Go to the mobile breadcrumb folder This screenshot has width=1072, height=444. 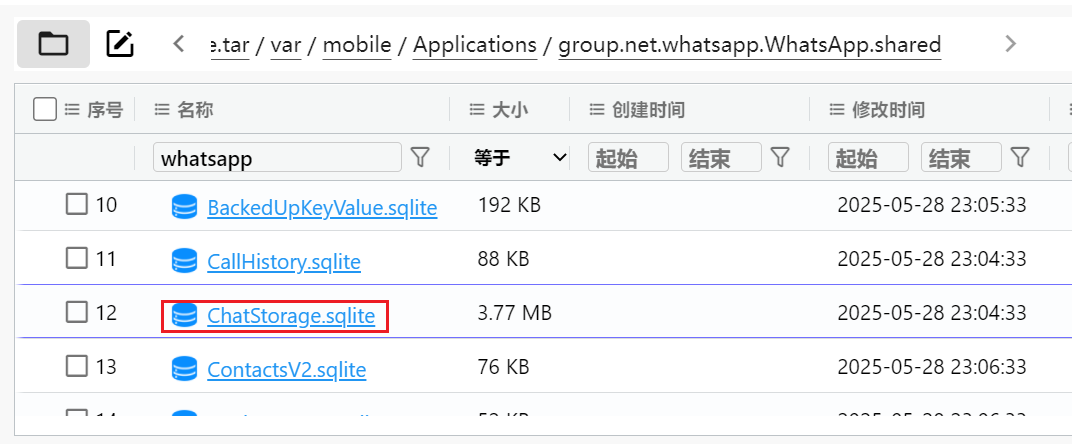point(357,45)
